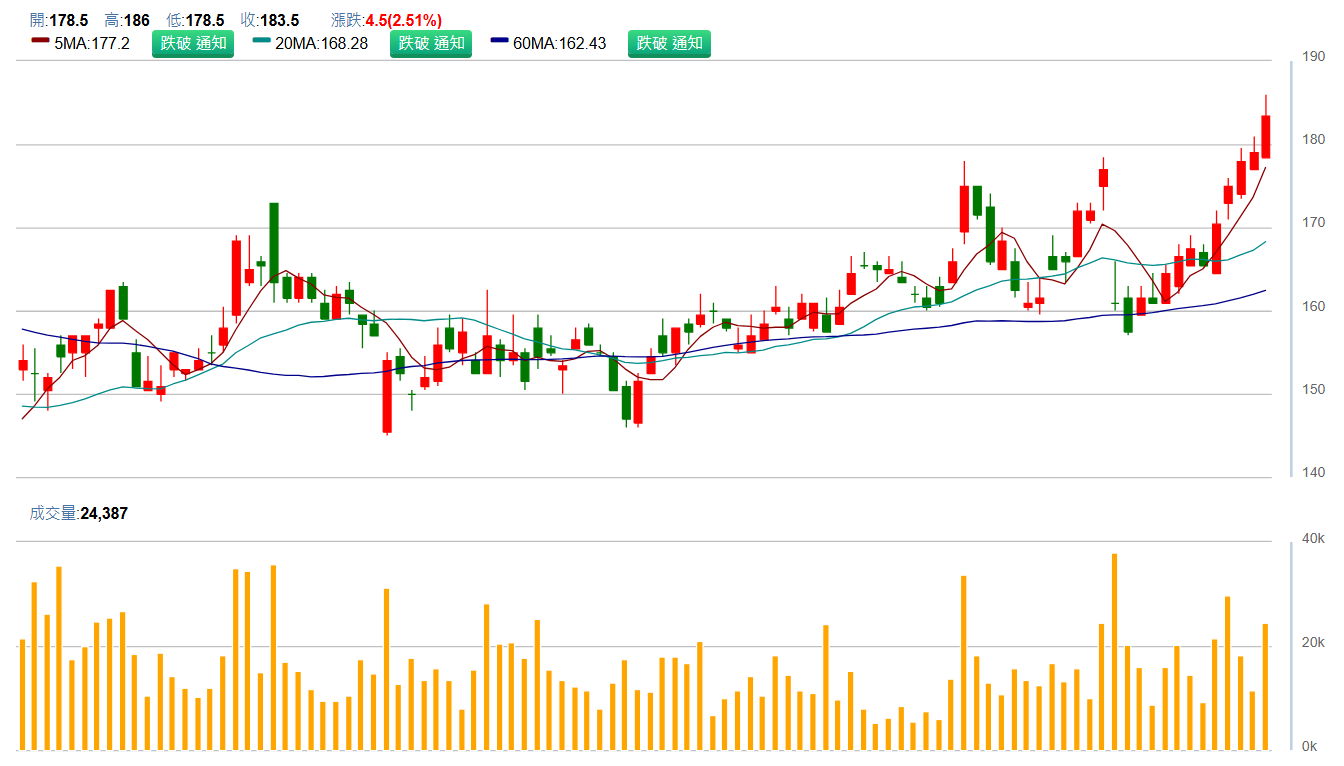Click the 收 183.5 closing price text

tap(270, 20)
